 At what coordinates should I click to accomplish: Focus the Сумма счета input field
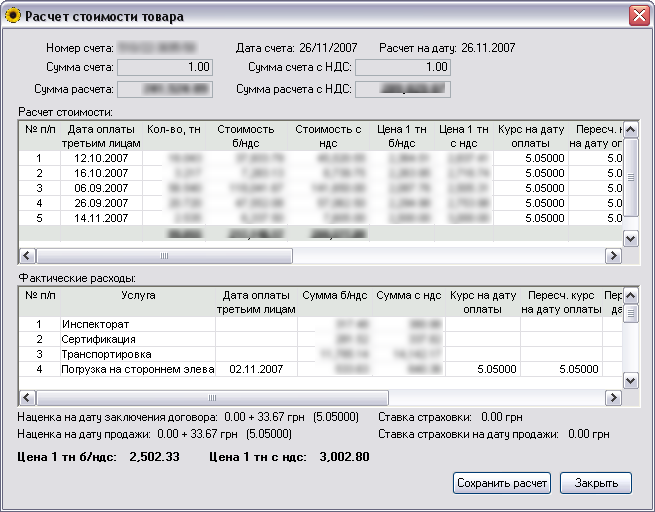coord(165,67)
